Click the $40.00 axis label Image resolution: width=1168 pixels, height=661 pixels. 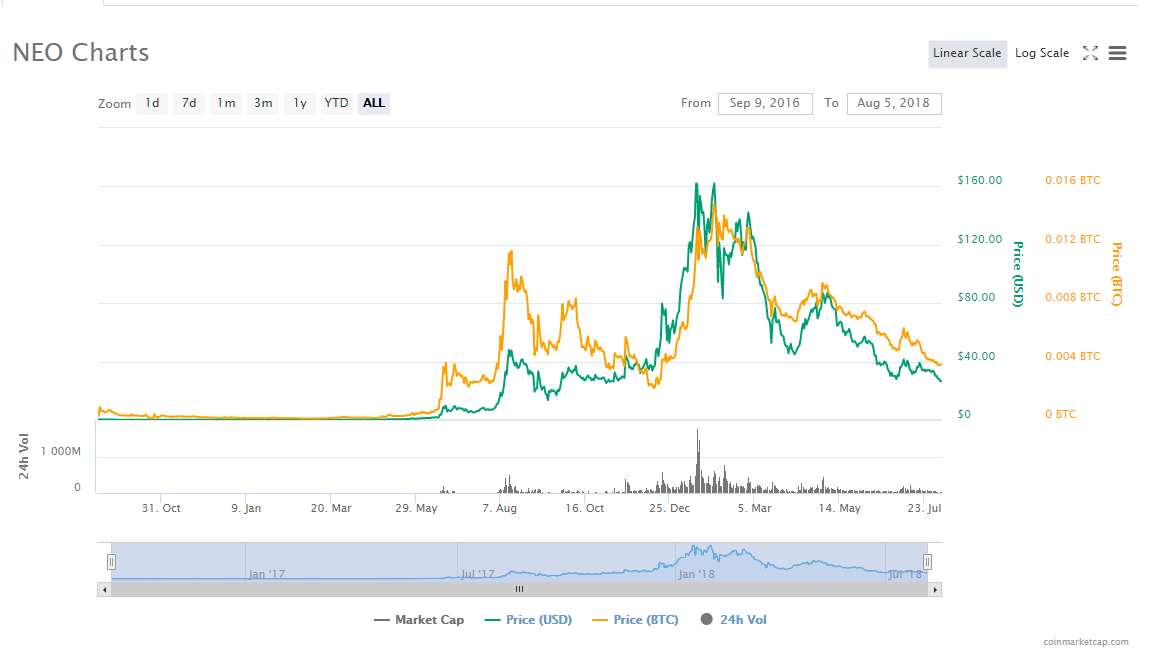click(977, 356)
